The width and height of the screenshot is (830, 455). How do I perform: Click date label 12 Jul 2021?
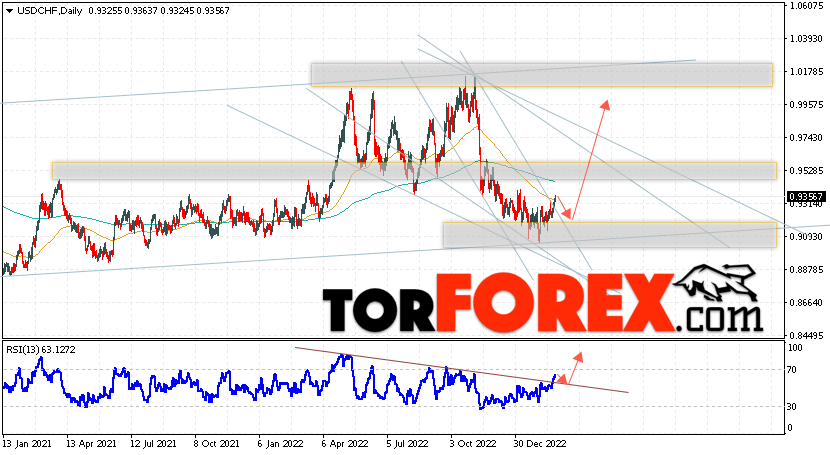point(154,443)
